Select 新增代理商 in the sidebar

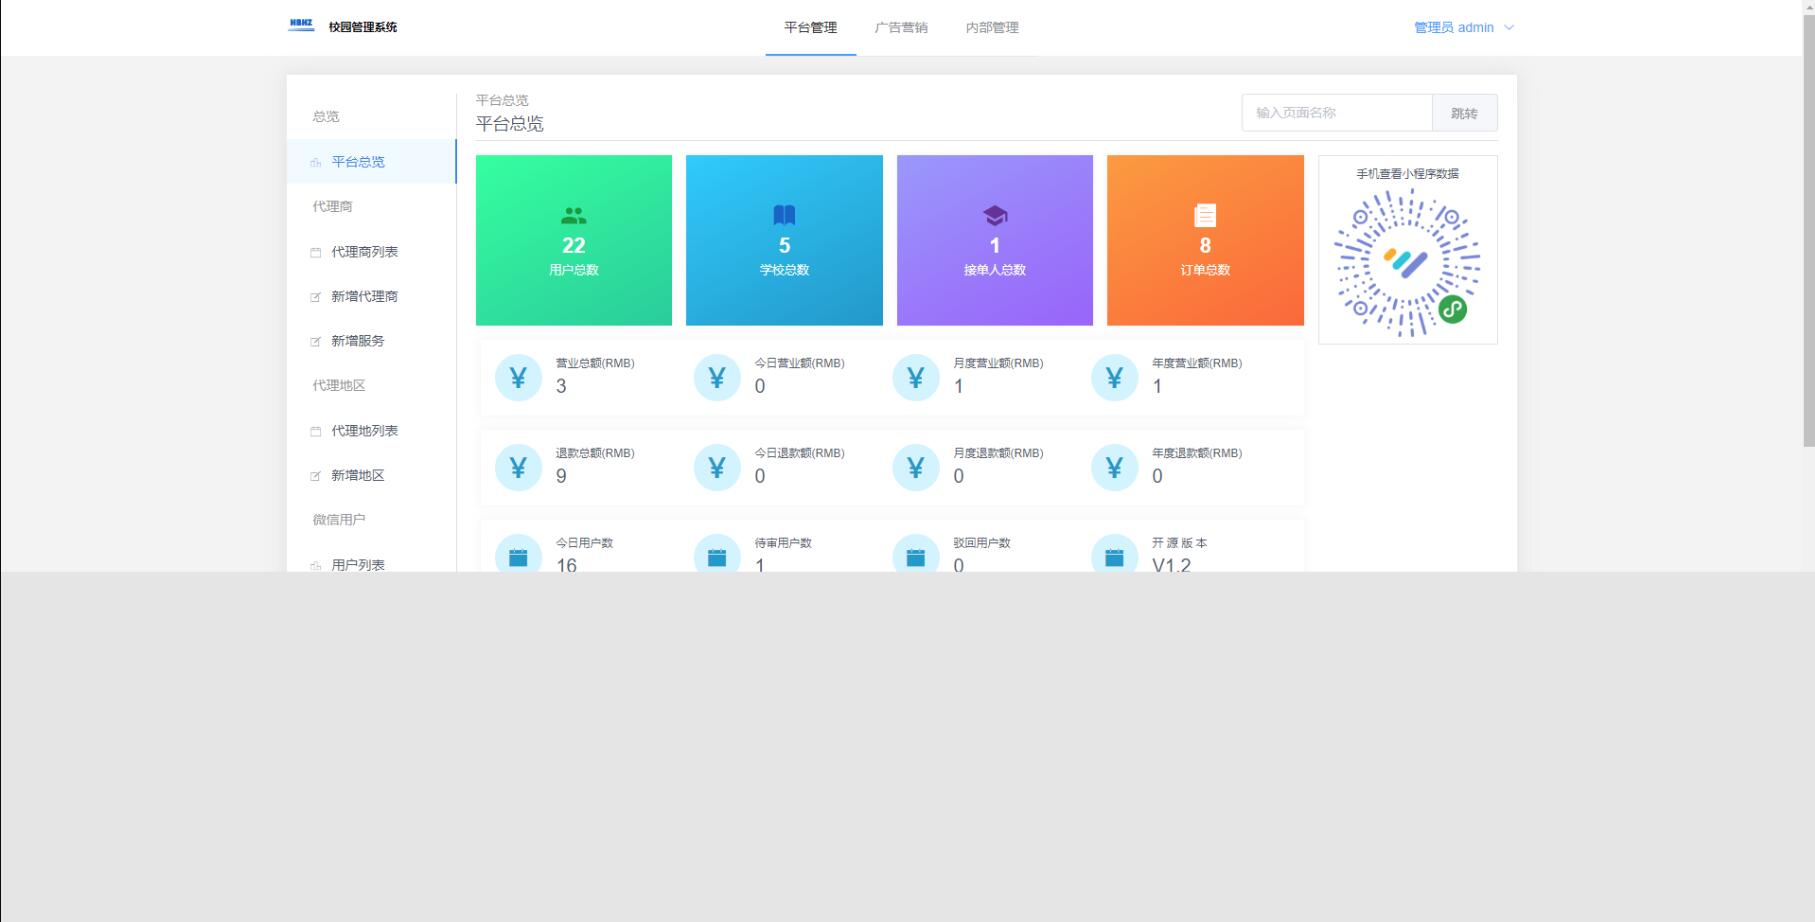(364, 296)
